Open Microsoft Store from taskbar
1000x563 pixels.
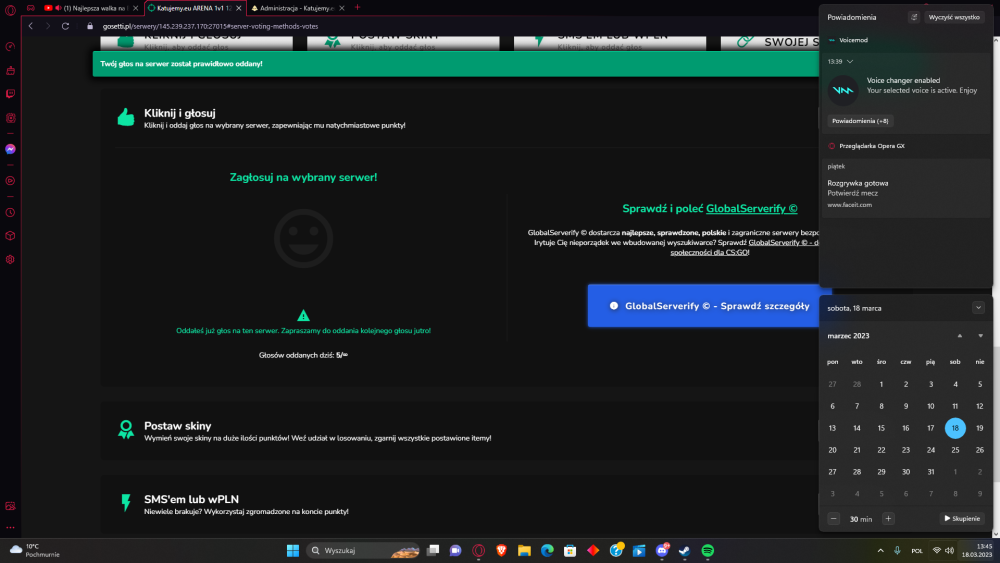(x=570, y=550)
